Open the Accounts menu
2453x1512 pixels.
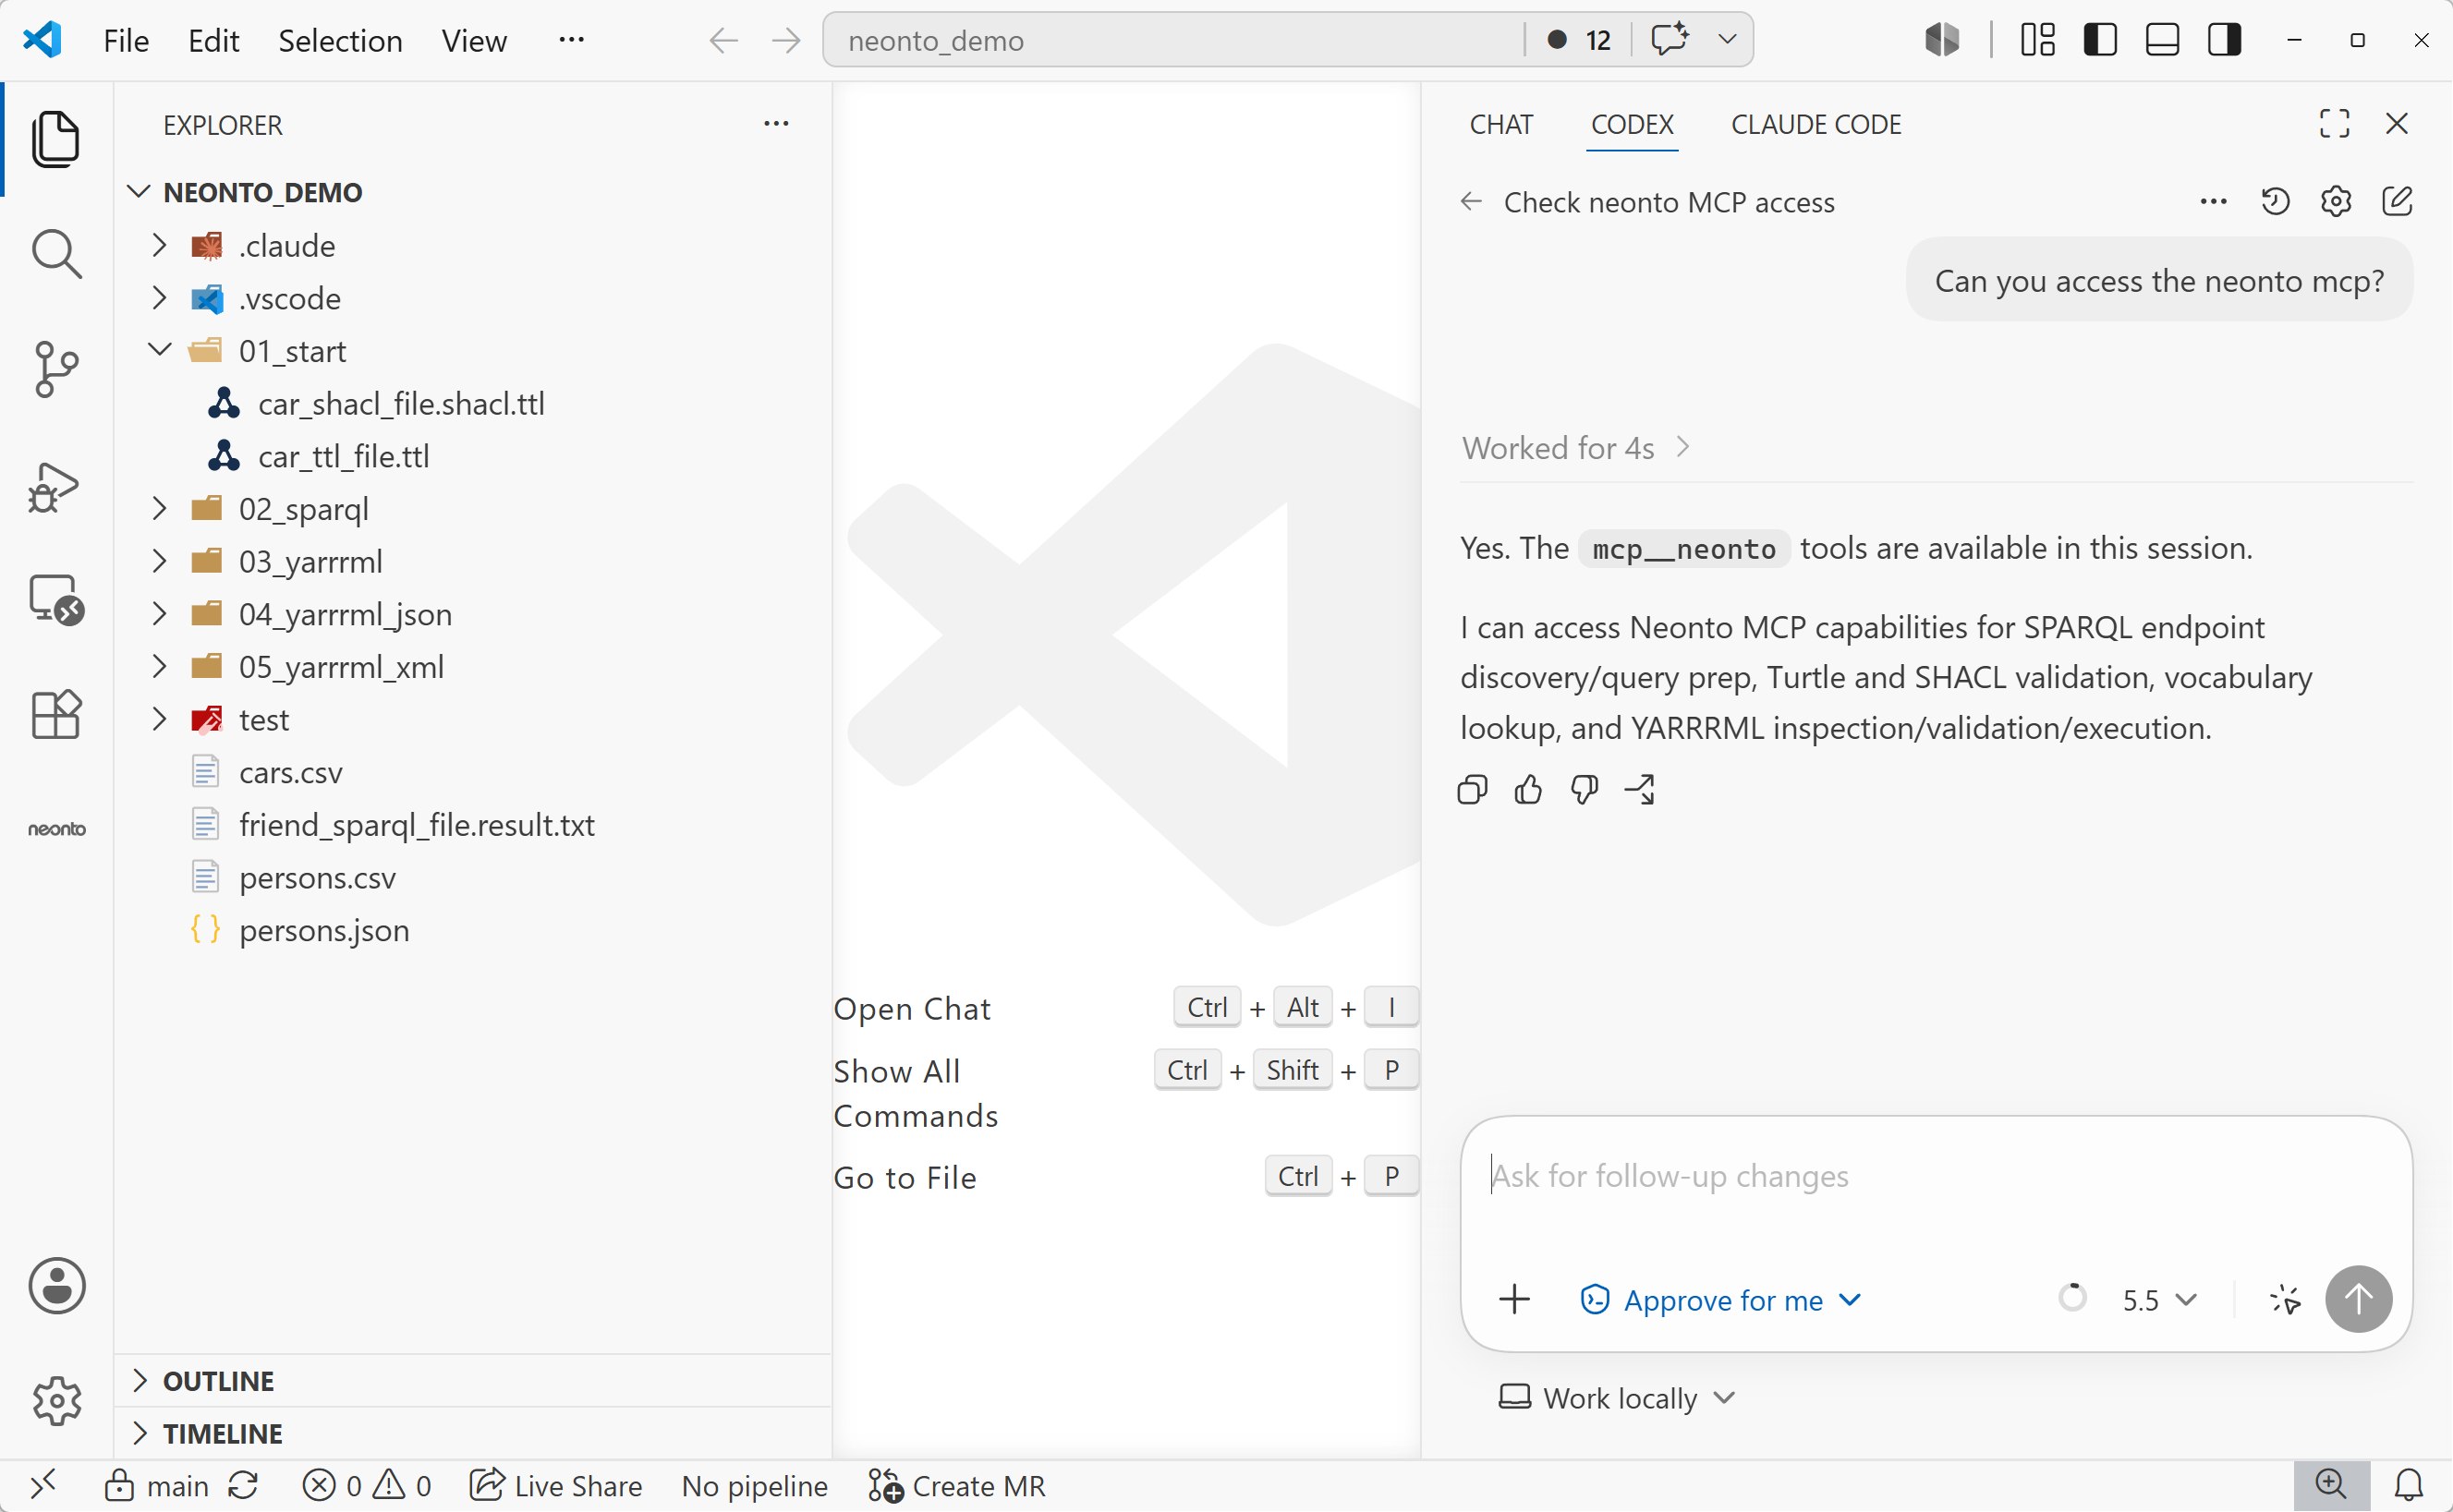pyautogui.click(x=56, y=1286)
